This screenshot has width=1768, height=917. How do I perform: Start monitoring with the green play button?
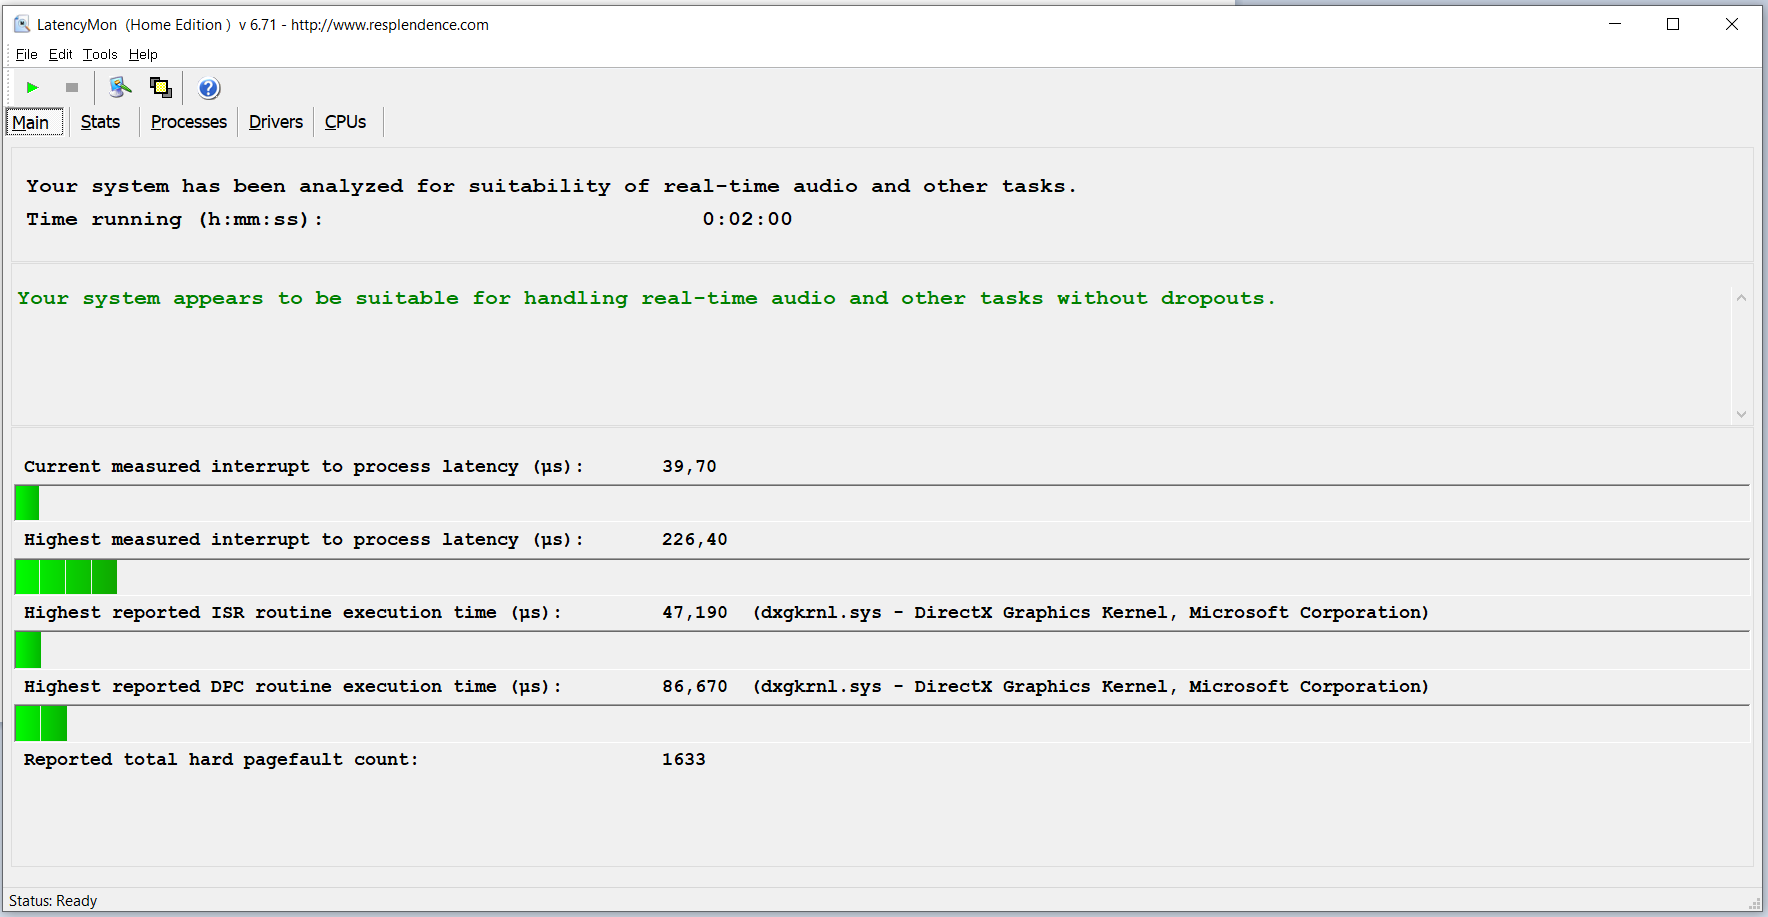(32, 88)
